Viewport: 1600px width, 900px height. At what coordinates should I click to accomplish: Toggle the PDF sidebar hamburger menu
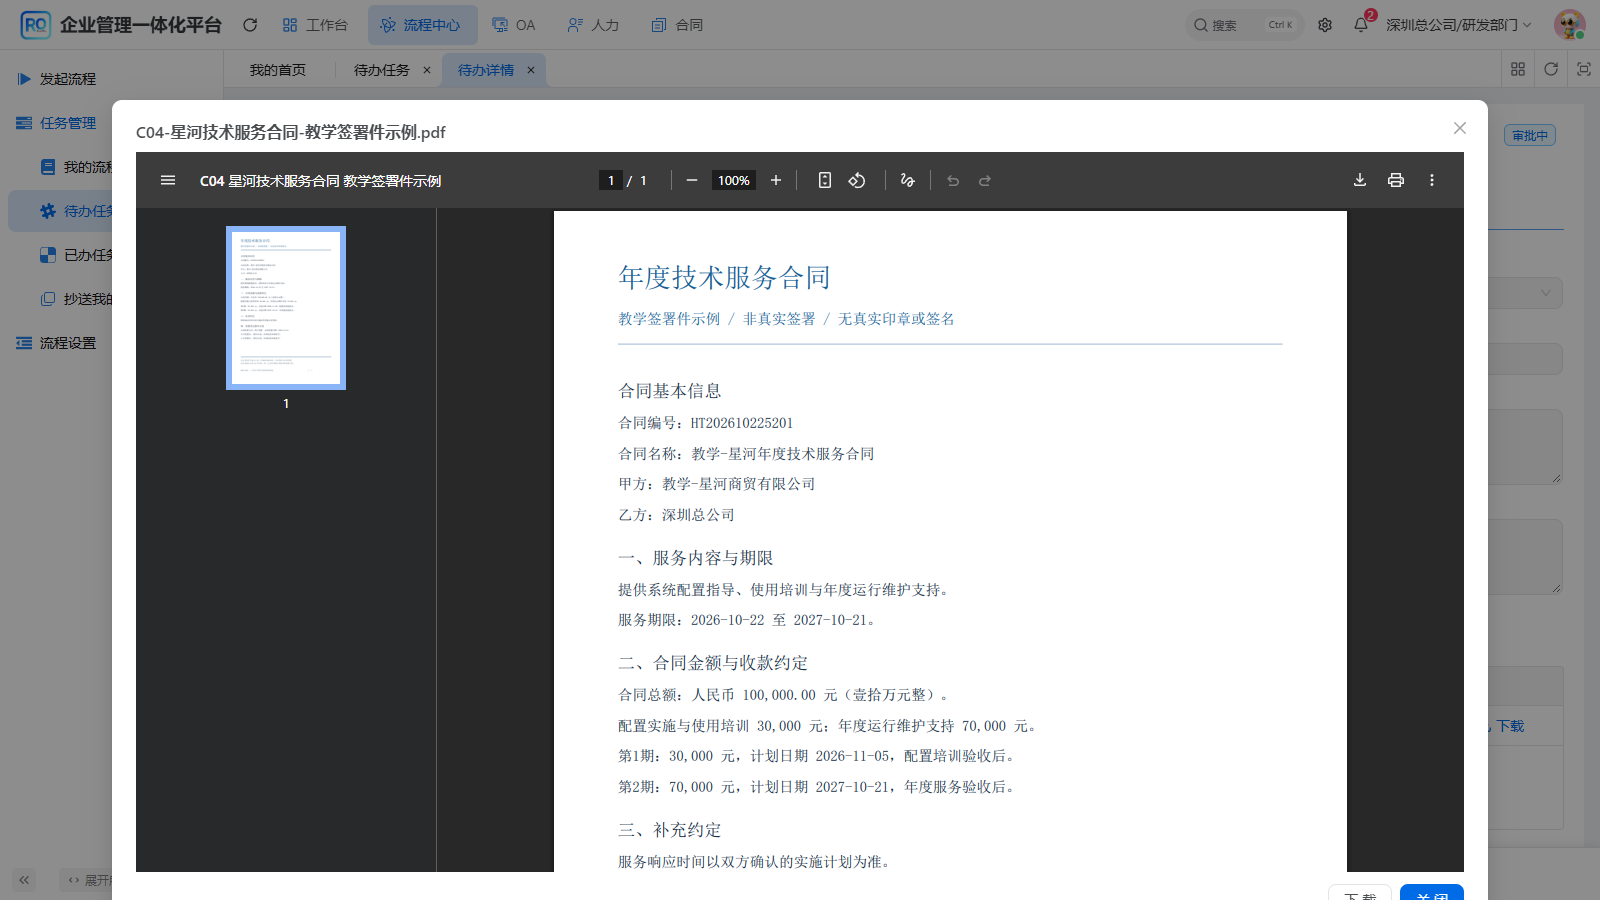pyautogui.click(x=168, y=180)
